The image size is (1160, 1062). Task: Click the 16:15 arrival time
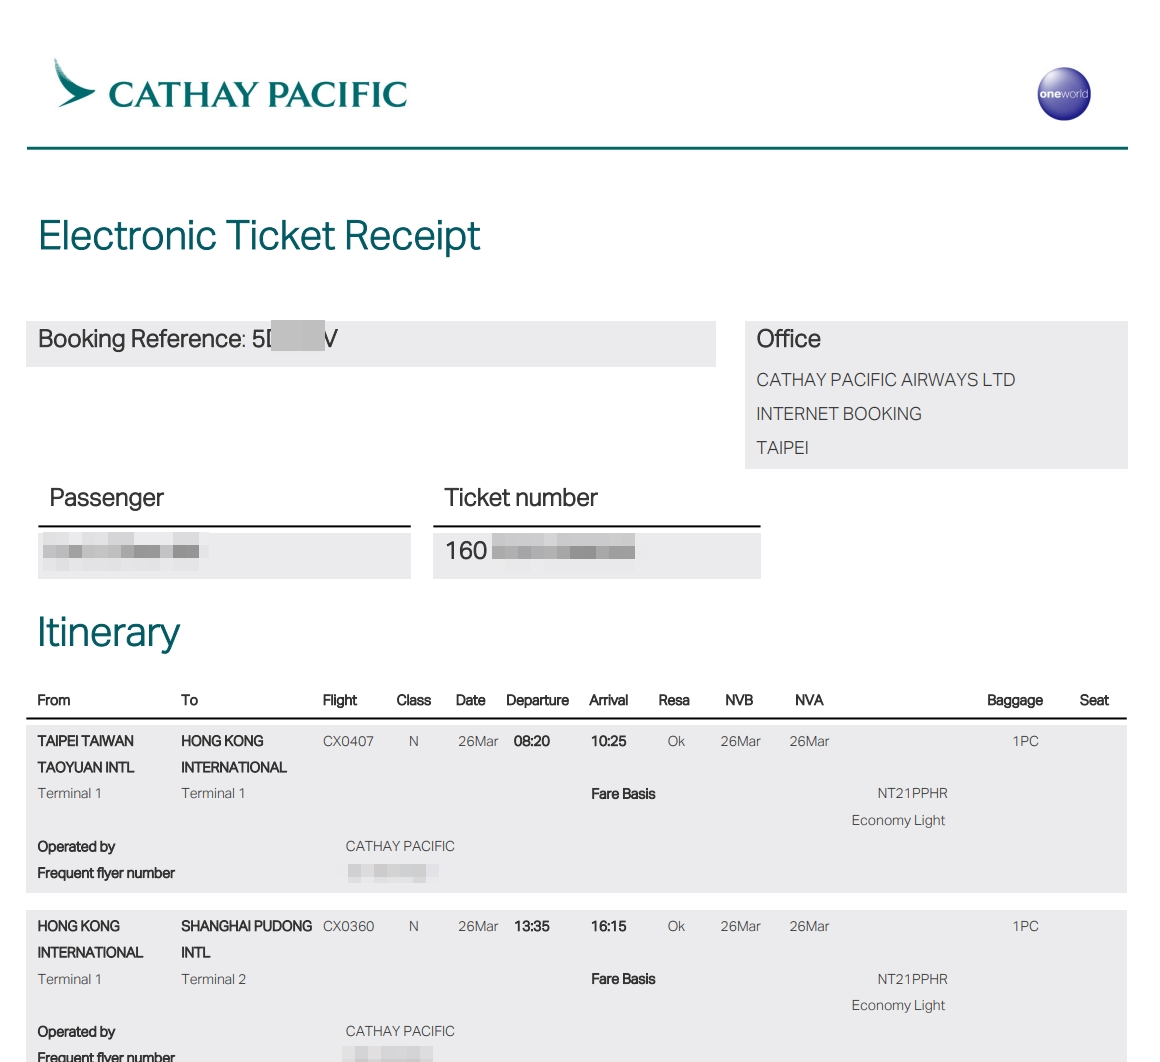(x=608, y=927)
